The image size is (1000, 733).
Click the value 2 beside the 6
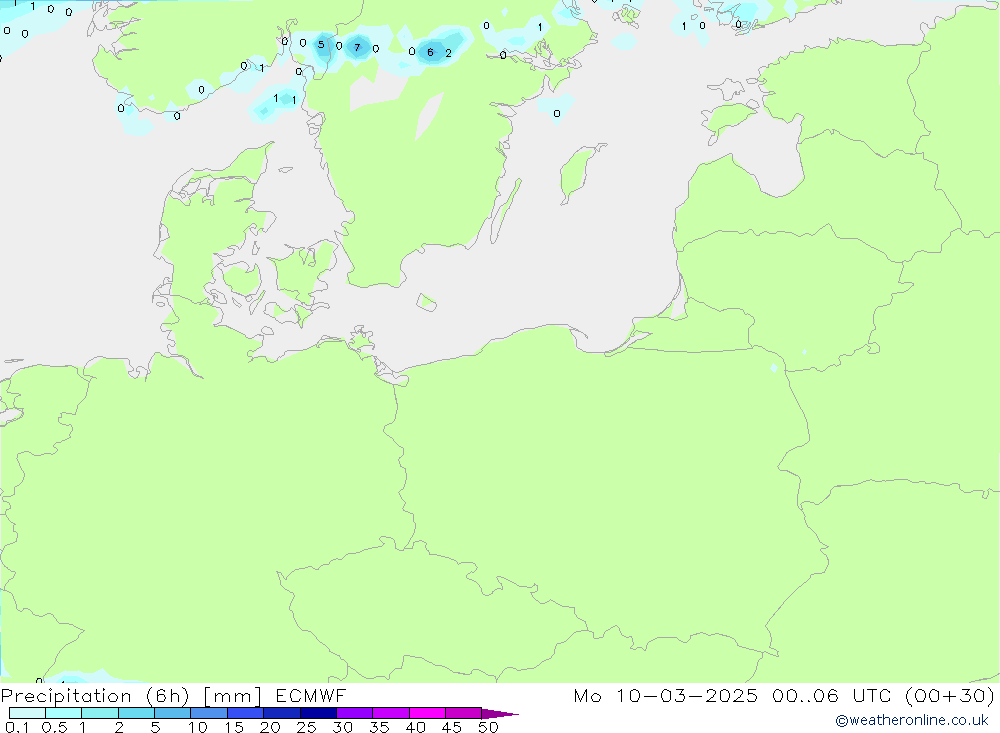pos(448,53)
